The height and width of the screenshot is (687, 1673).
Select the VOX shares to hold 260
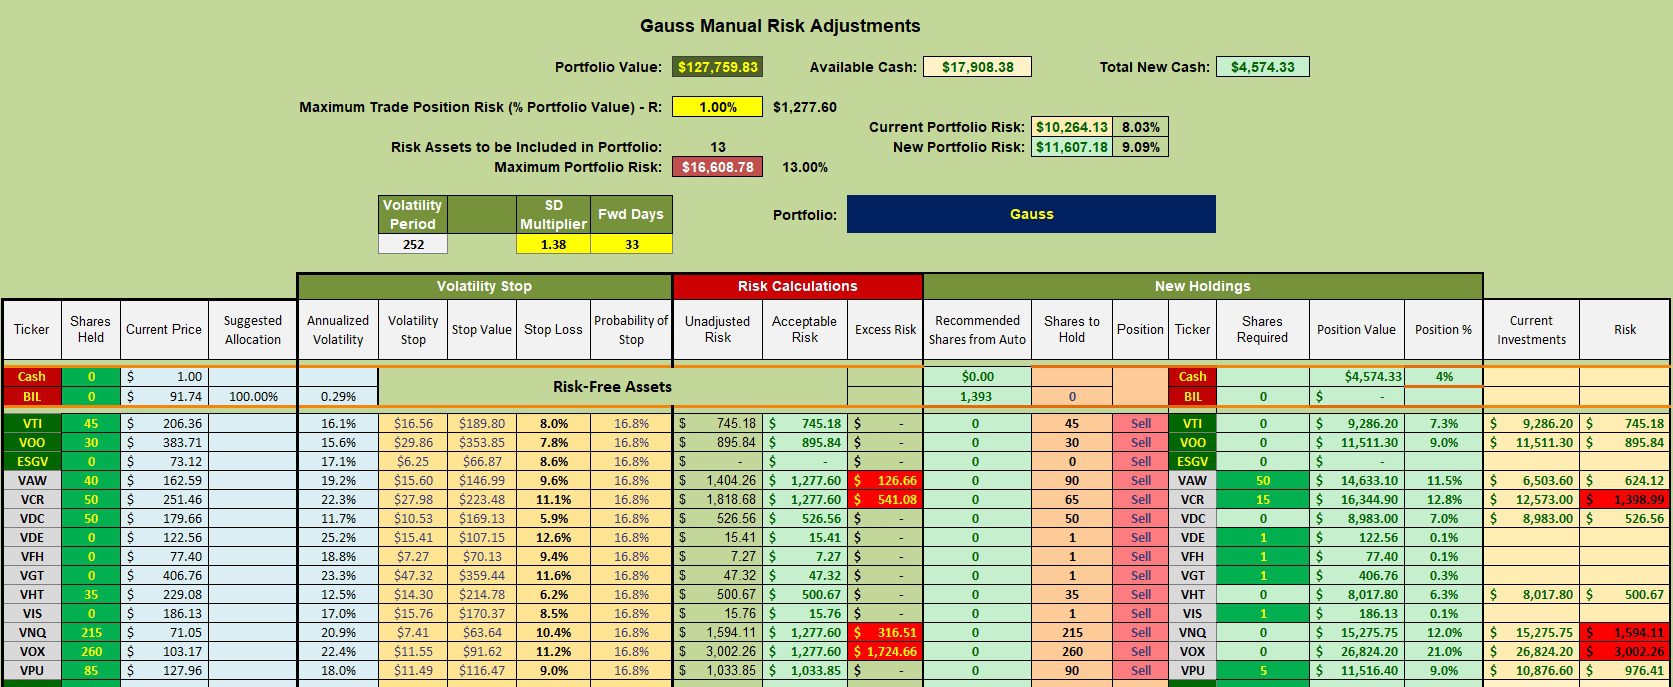(1072, 652)
